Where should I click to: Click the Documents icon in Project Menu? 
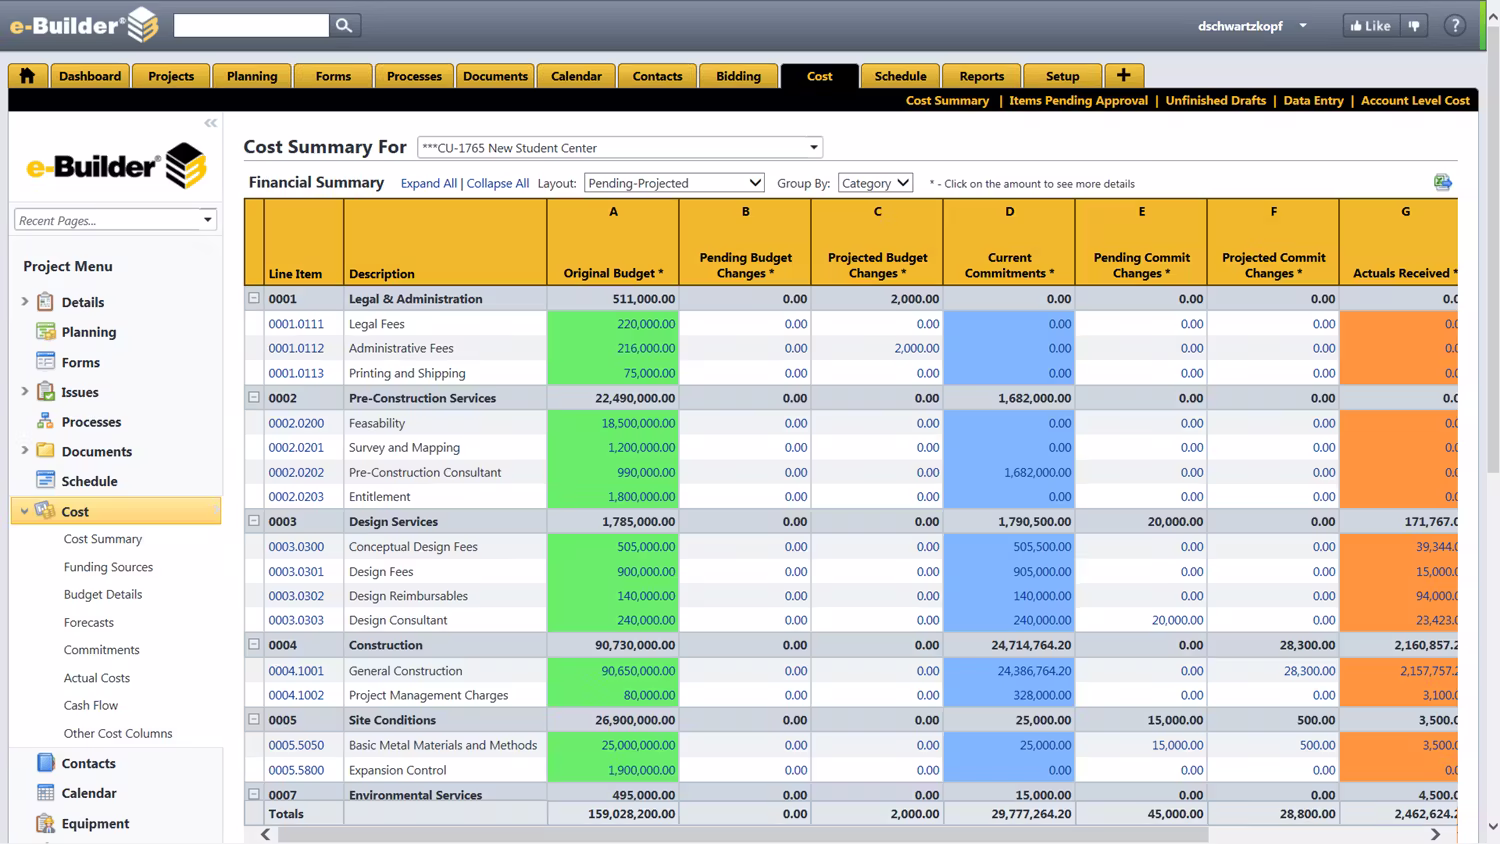(x=46, y=450)
